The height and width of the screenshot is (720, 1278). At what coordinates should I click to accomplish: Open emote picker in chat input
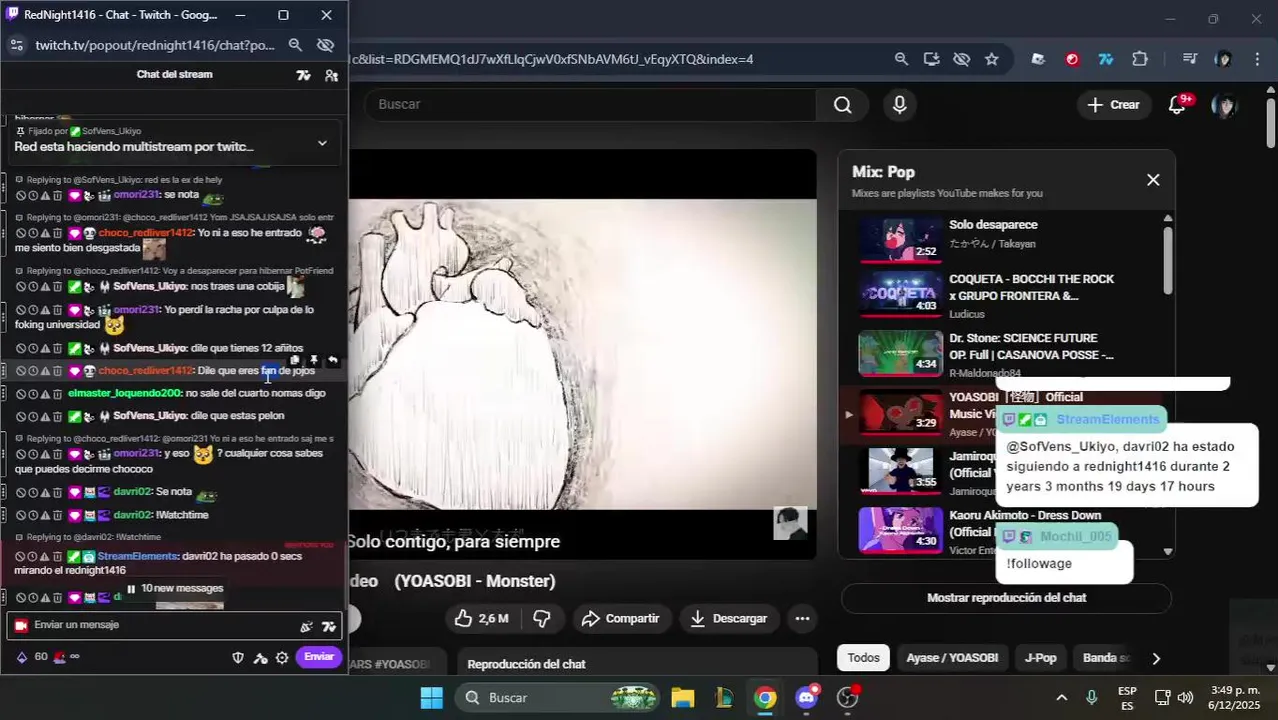click(x=306, y=627)
